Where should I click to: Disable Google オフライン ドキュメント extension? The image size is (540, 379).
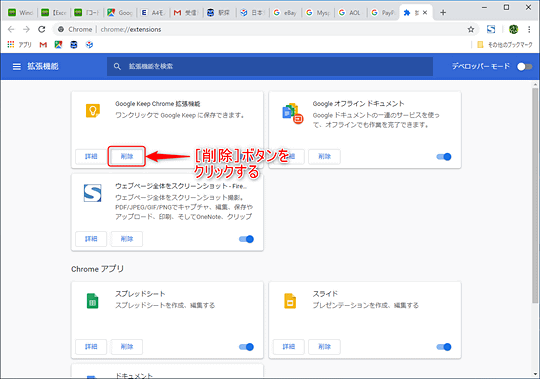(444, 157)
